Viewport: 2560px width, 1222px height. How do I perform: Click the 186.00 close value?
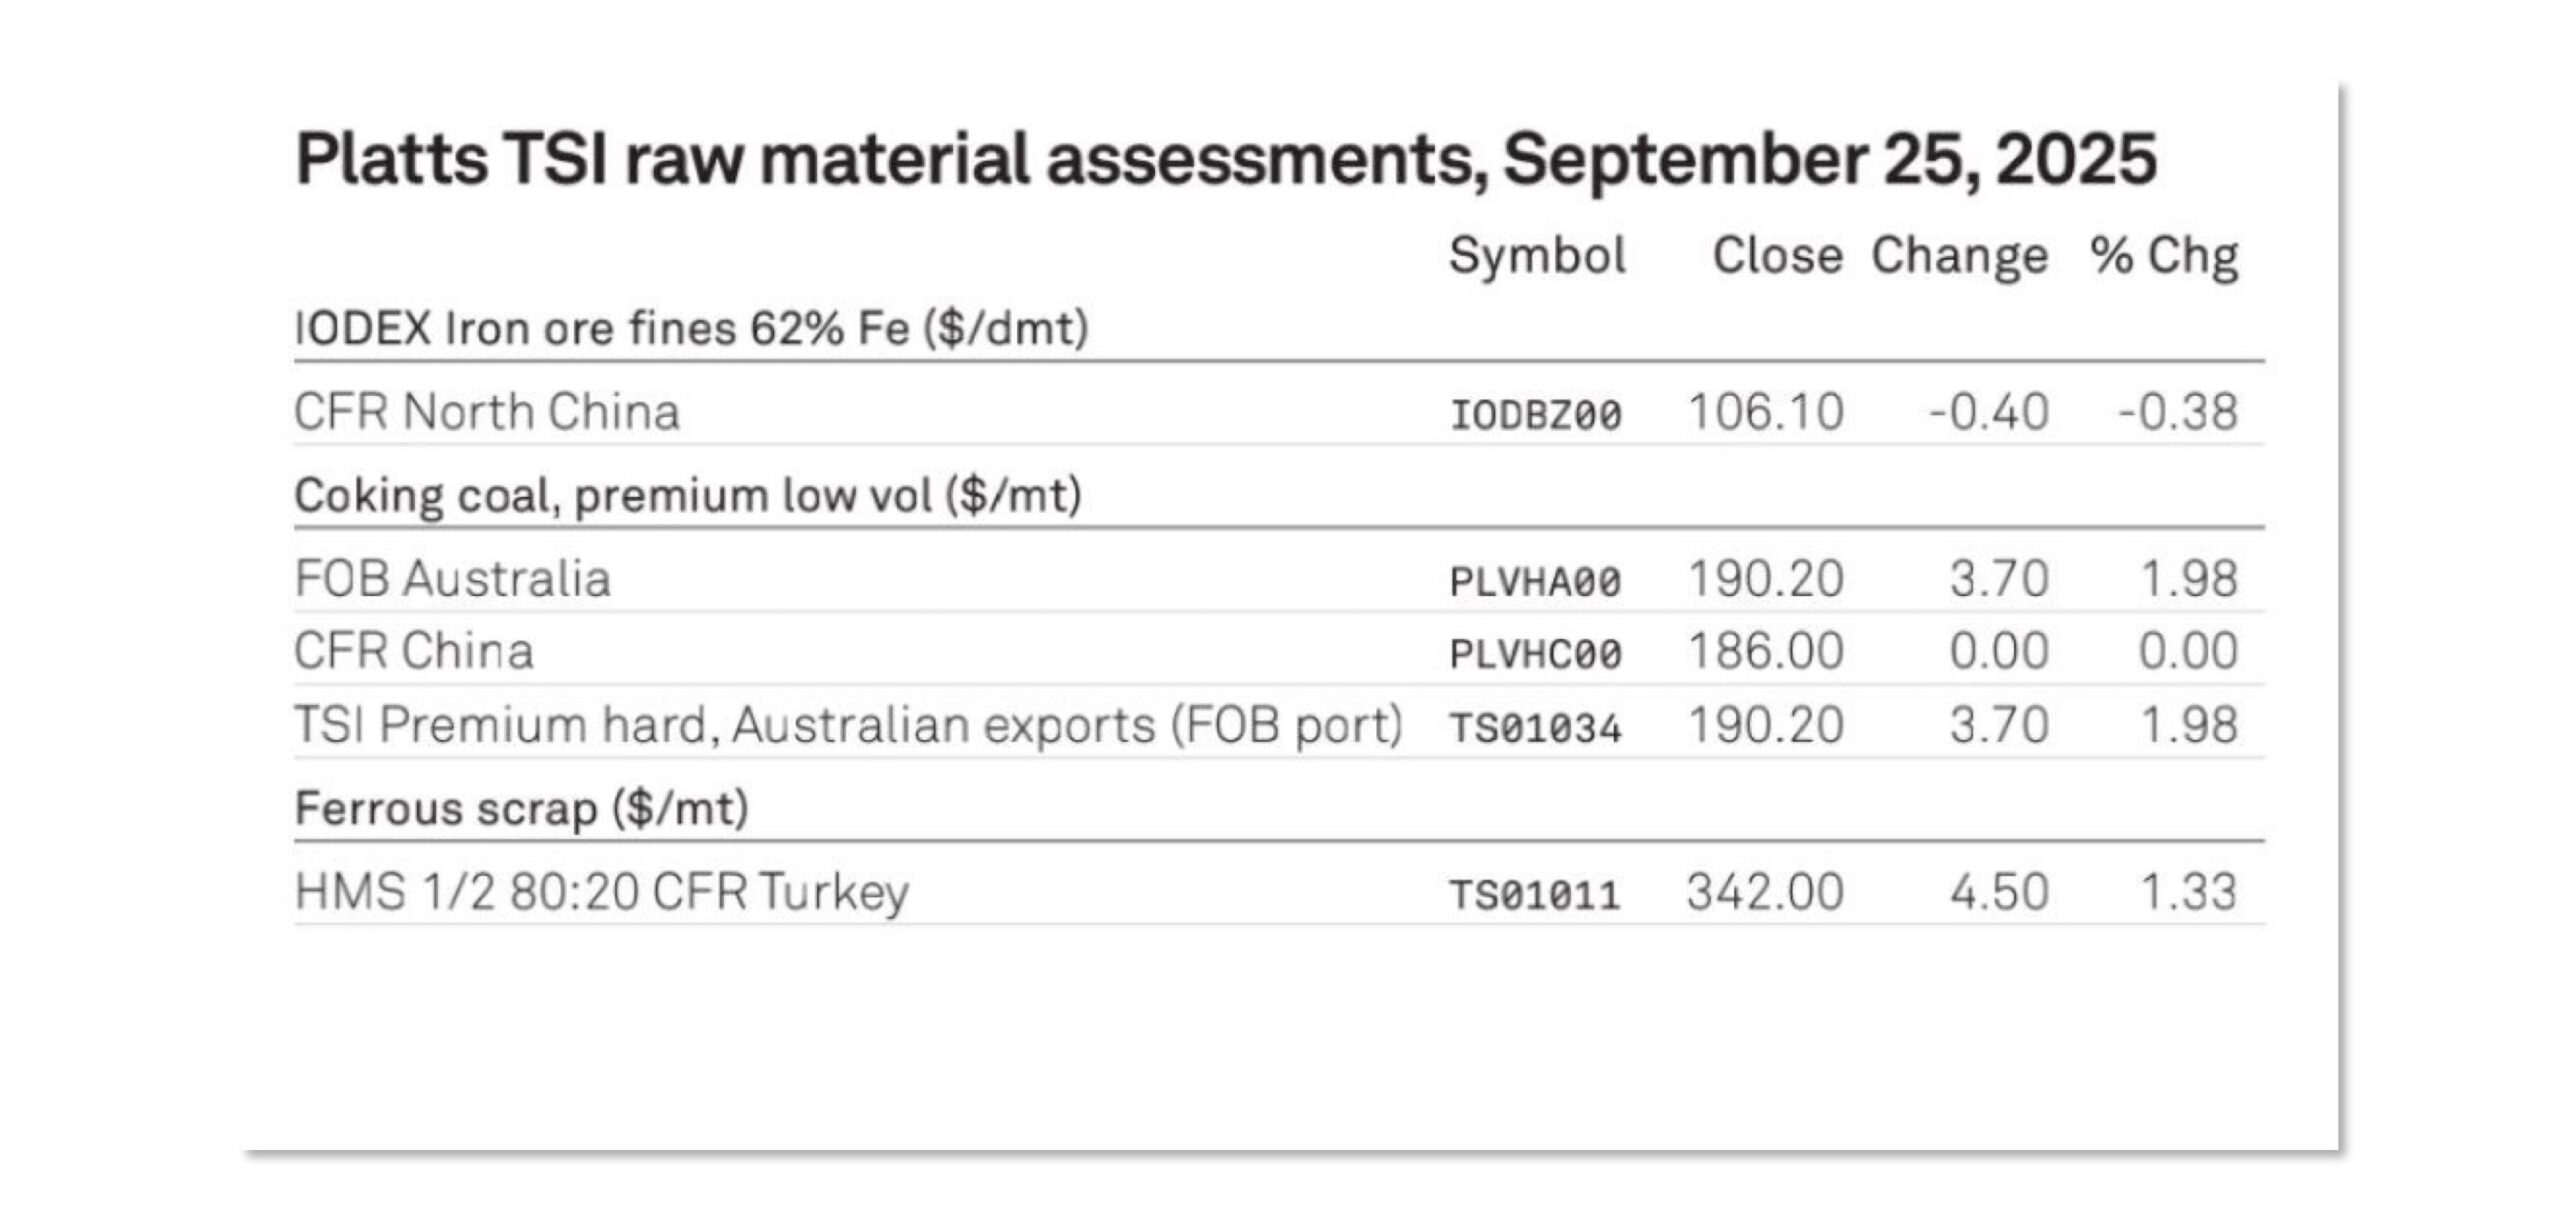click(x=1766, y=652)
